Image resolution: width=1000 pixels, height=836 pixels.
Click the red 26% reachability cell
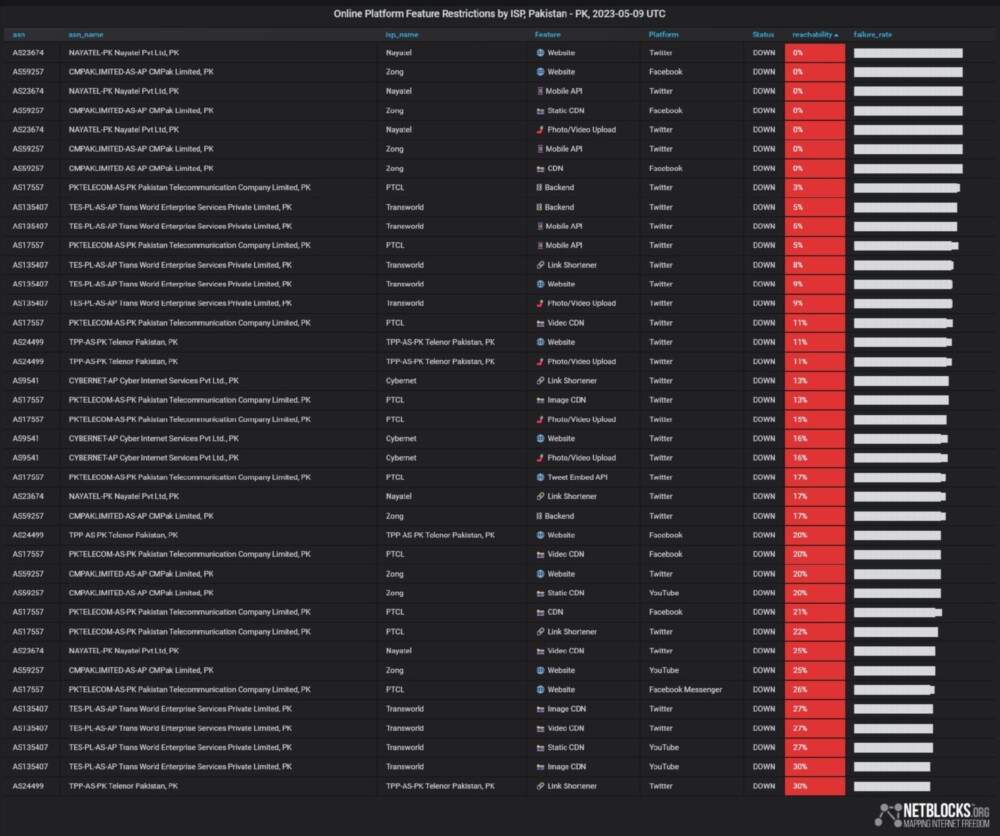pos(814,690)
